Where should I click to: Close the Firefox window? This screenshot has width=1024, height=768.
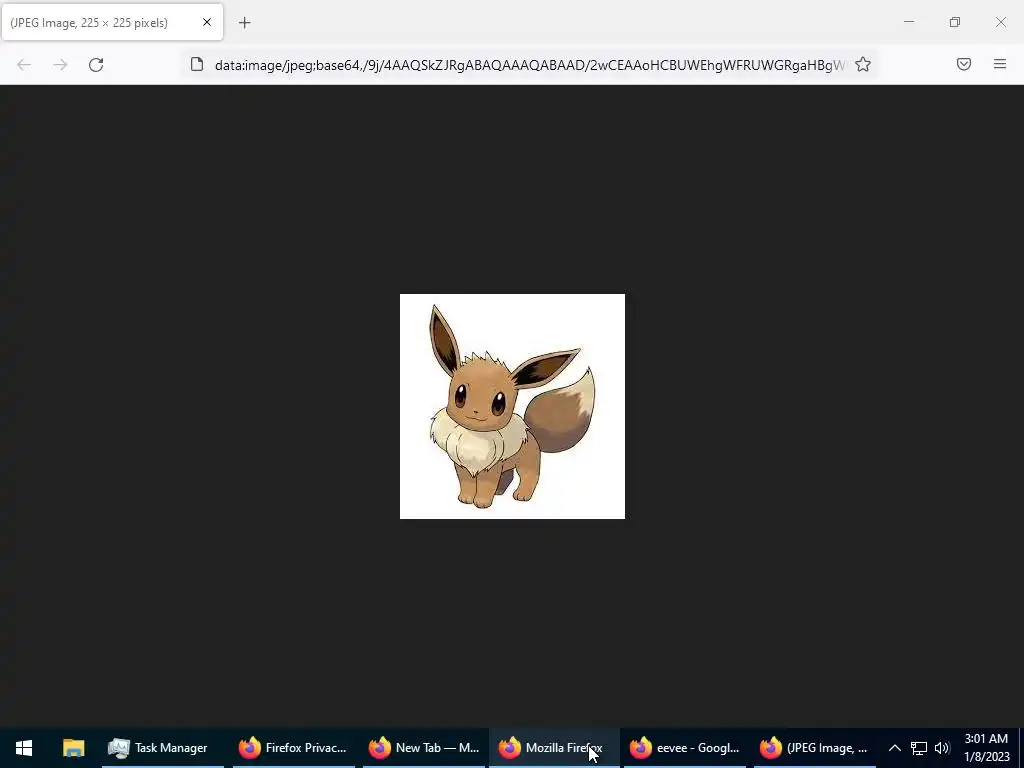pos(1000,22)
